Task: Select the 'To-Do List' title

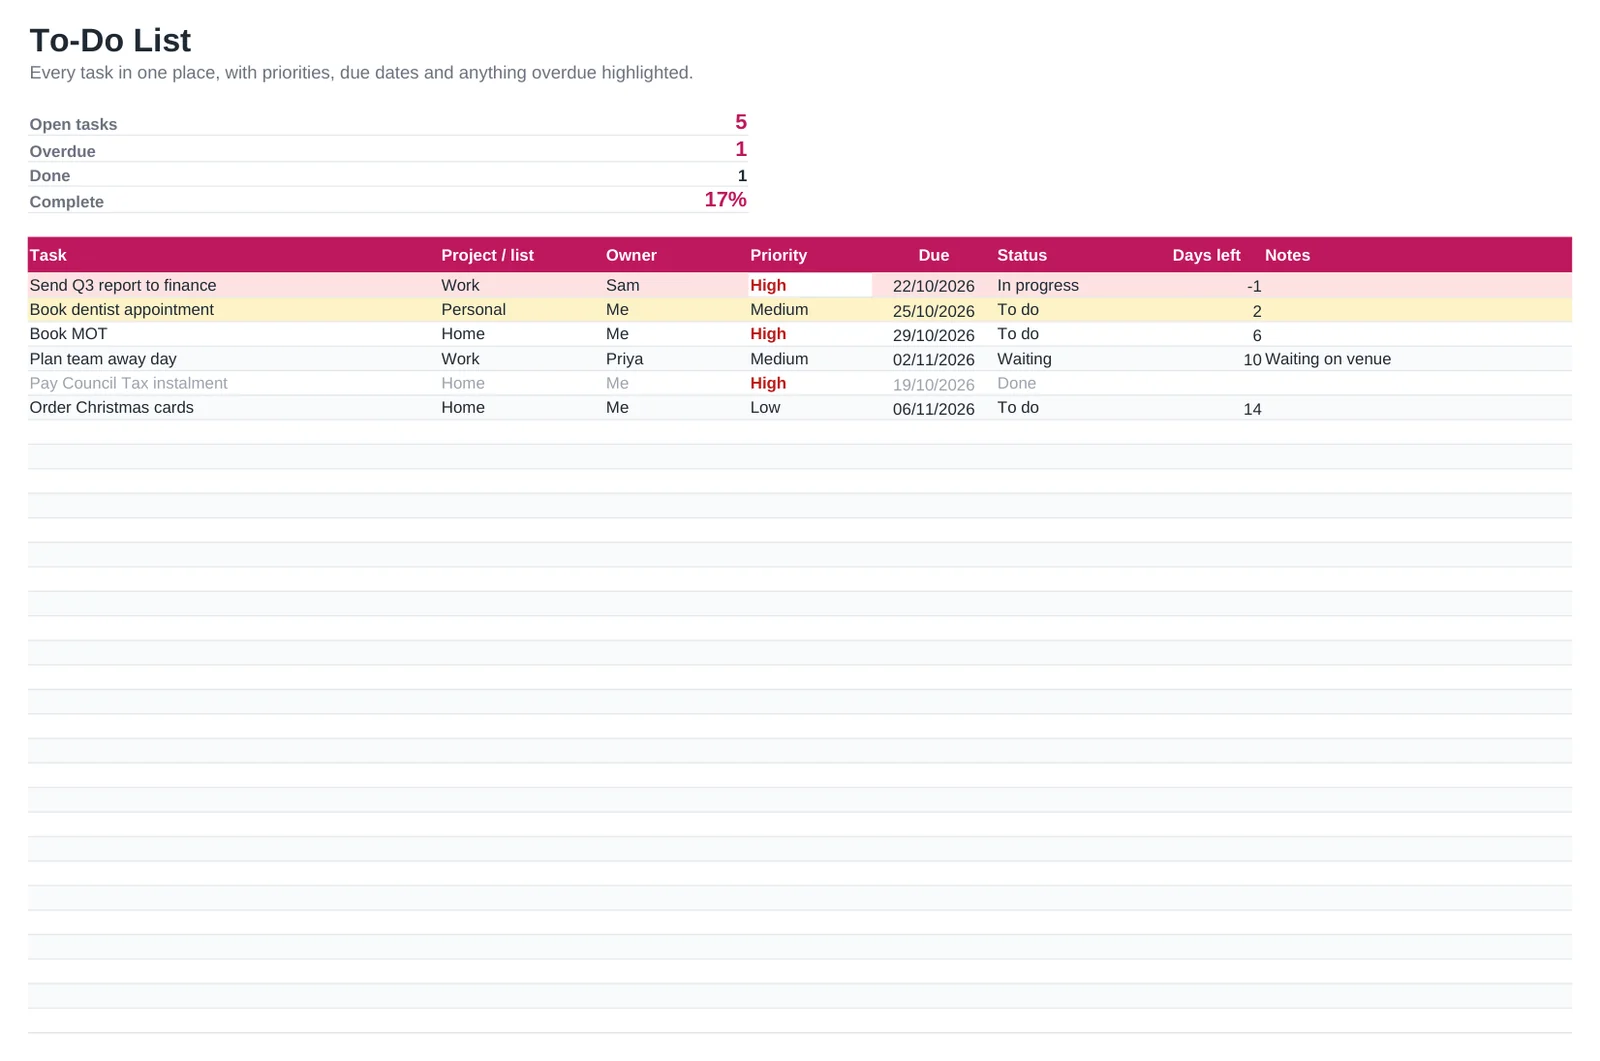Action: coord(110,40)
